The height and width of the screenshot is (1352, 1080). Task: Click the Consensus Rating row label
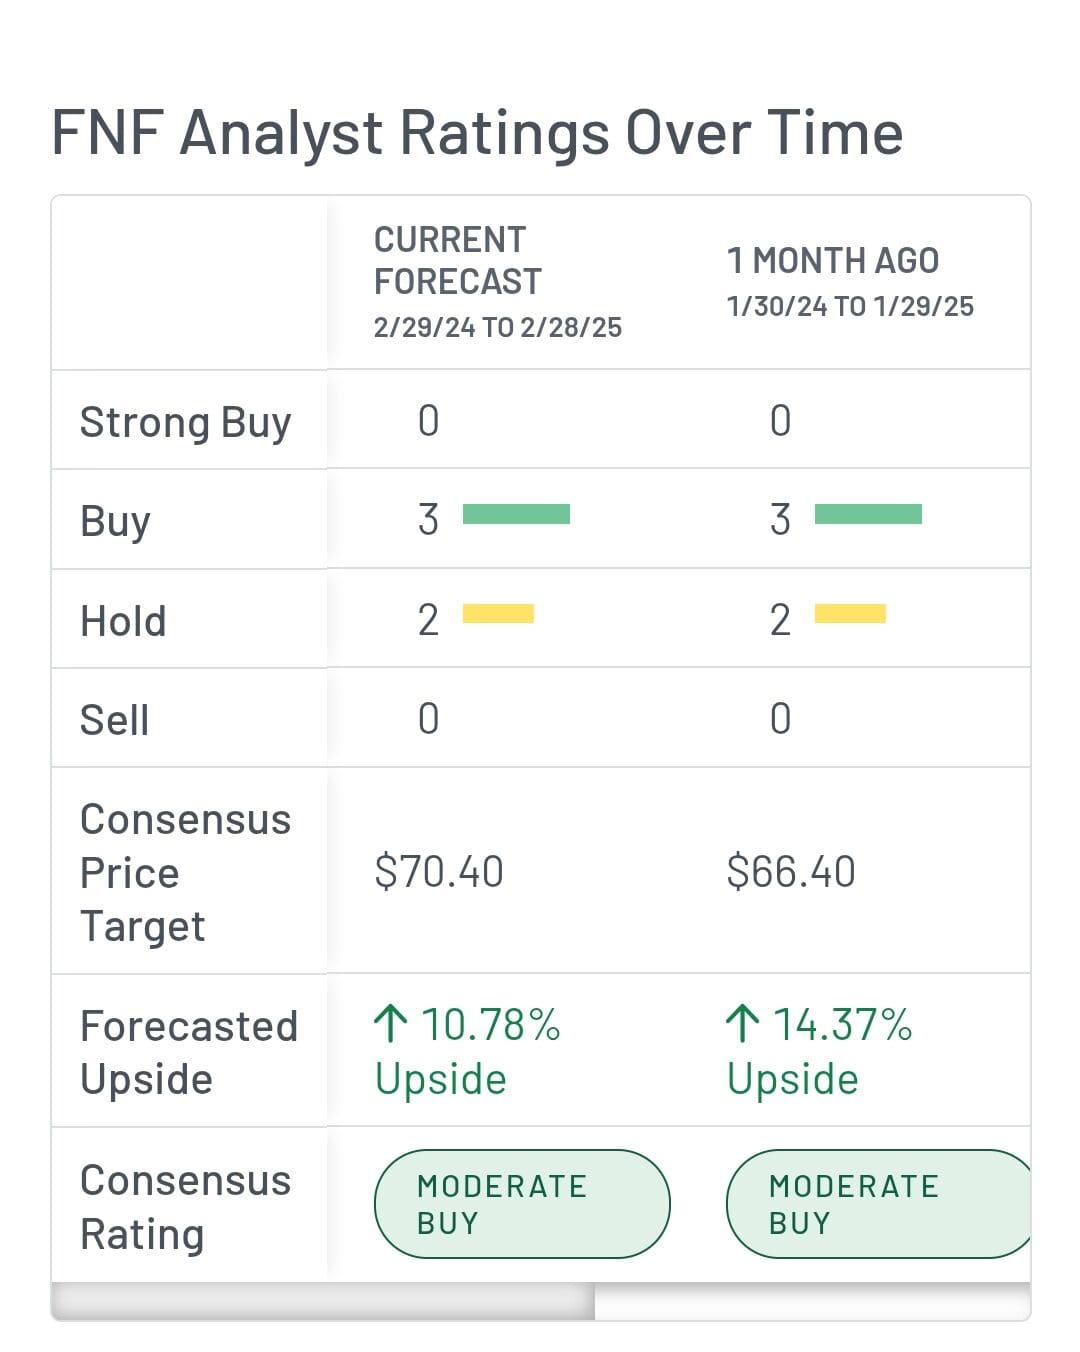(185, 1207)
